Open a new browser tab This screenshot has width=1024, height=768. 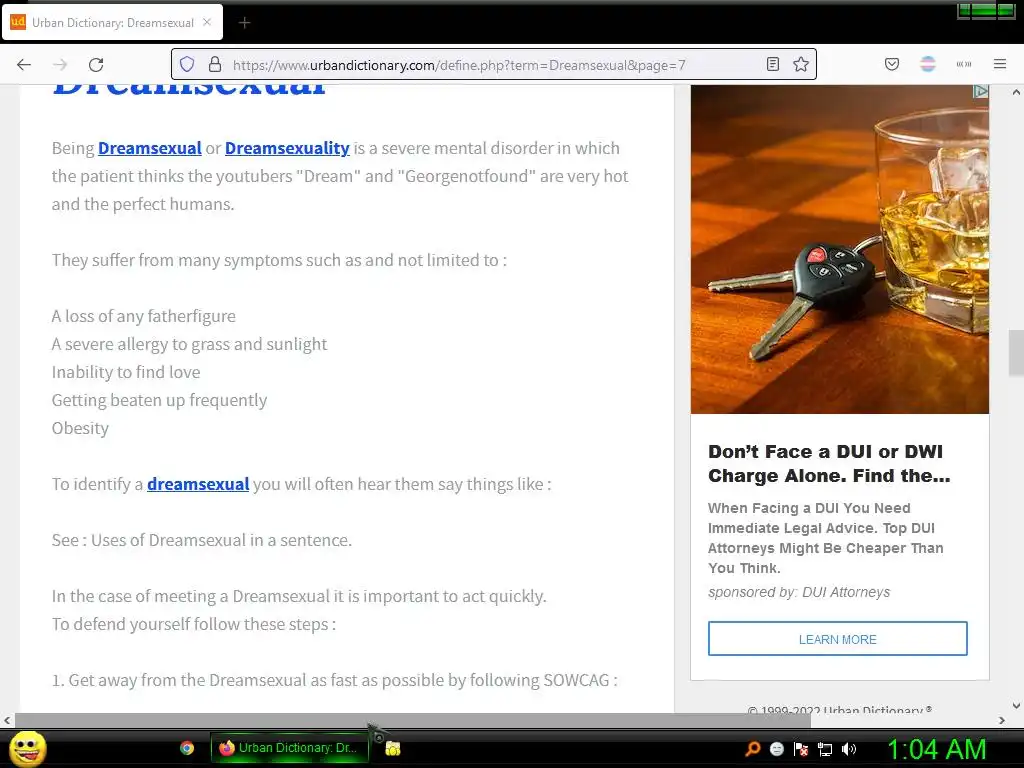pos(244,23)
